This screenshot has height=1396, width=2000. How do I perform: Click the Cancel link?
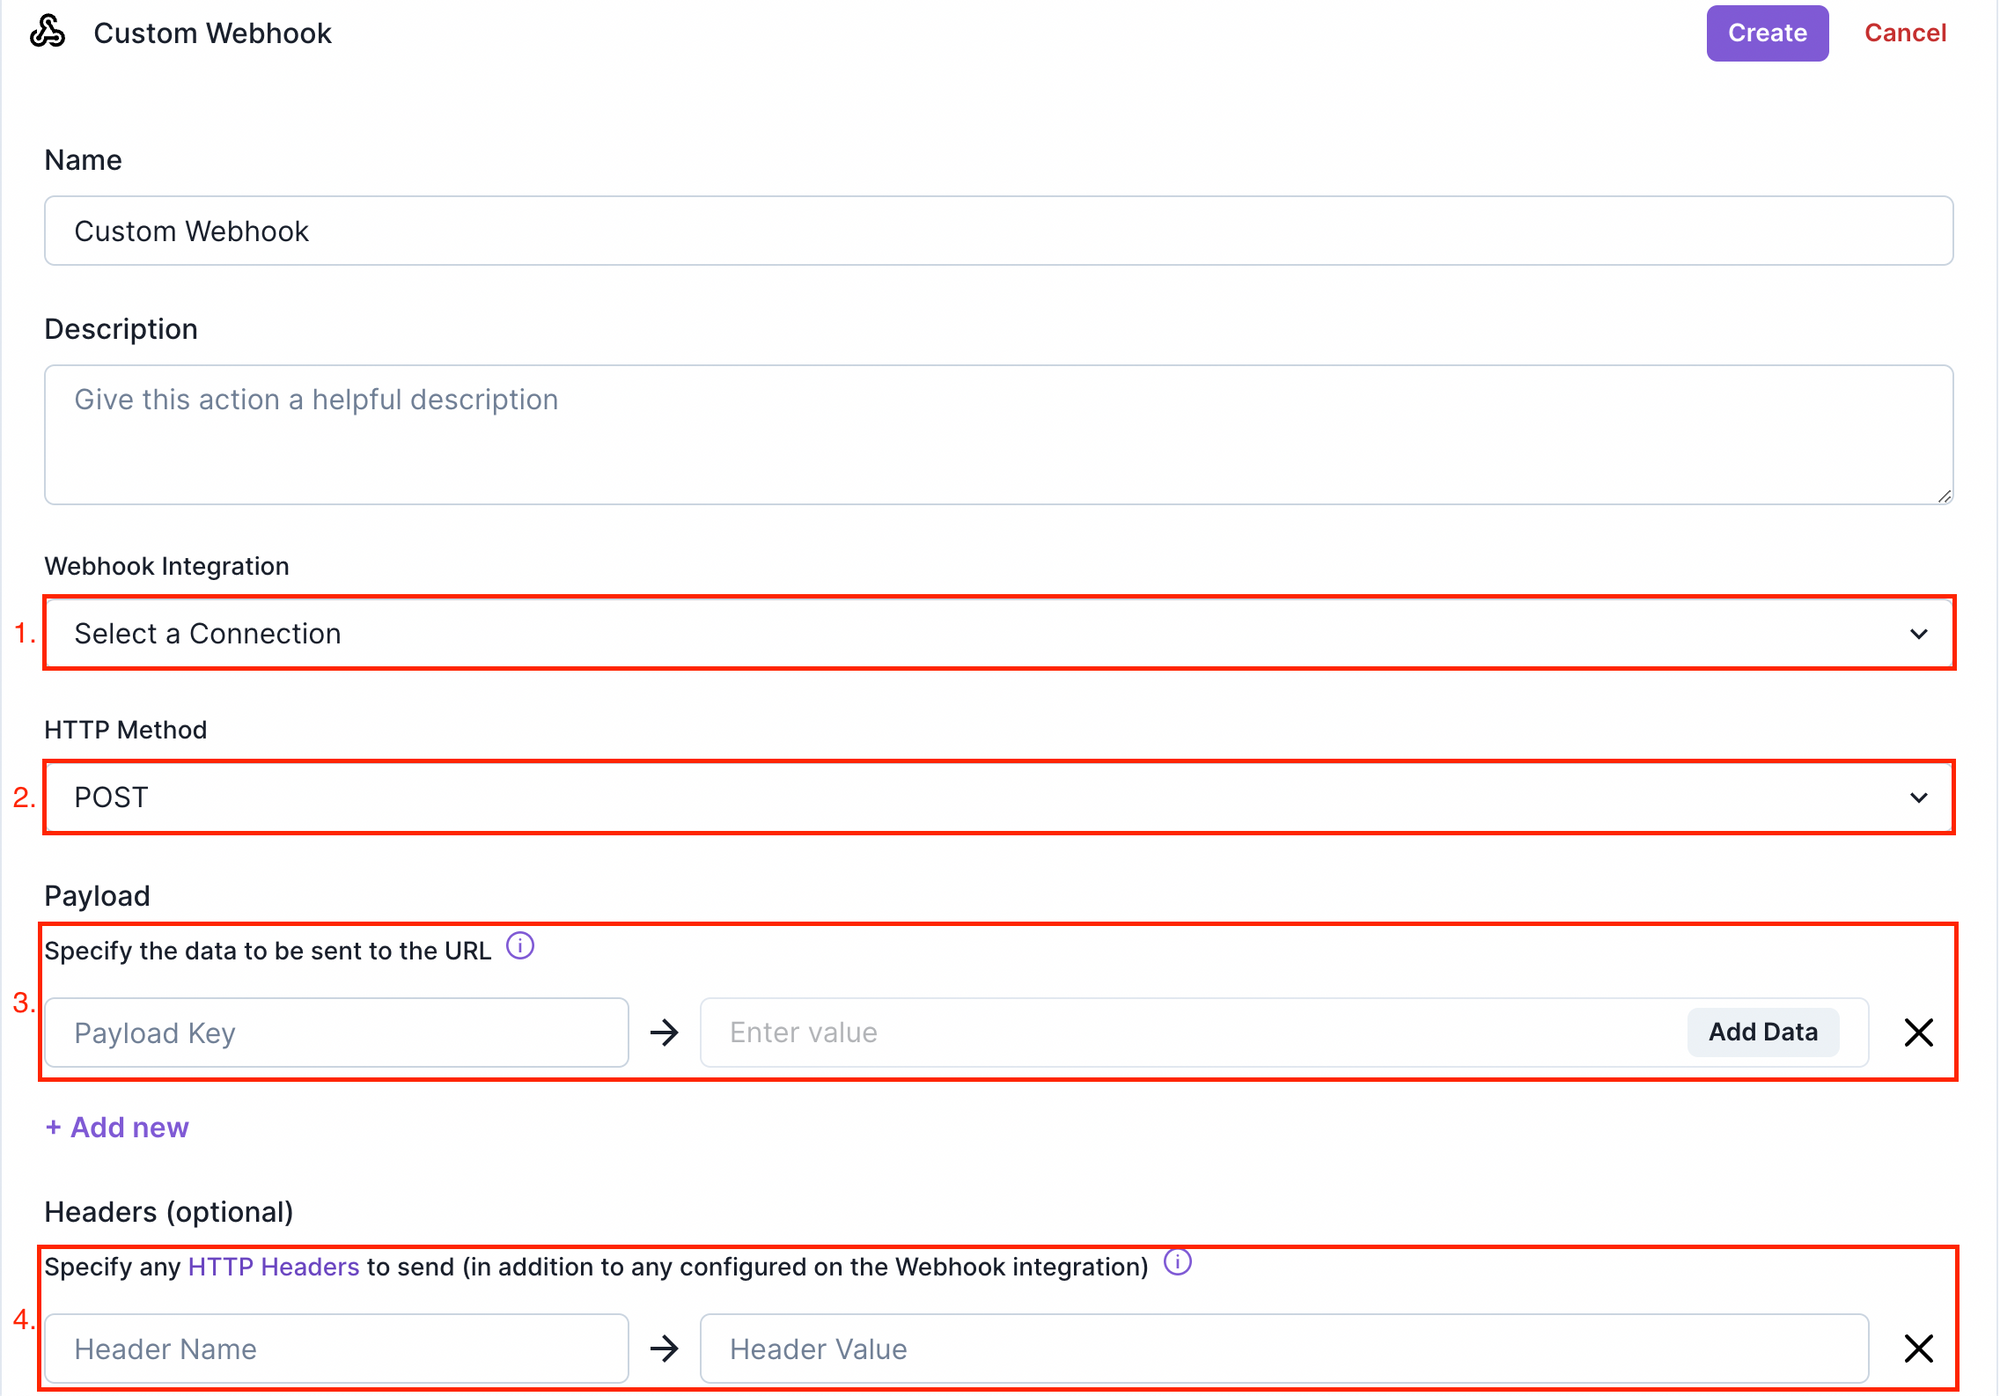pos(1904,33)
